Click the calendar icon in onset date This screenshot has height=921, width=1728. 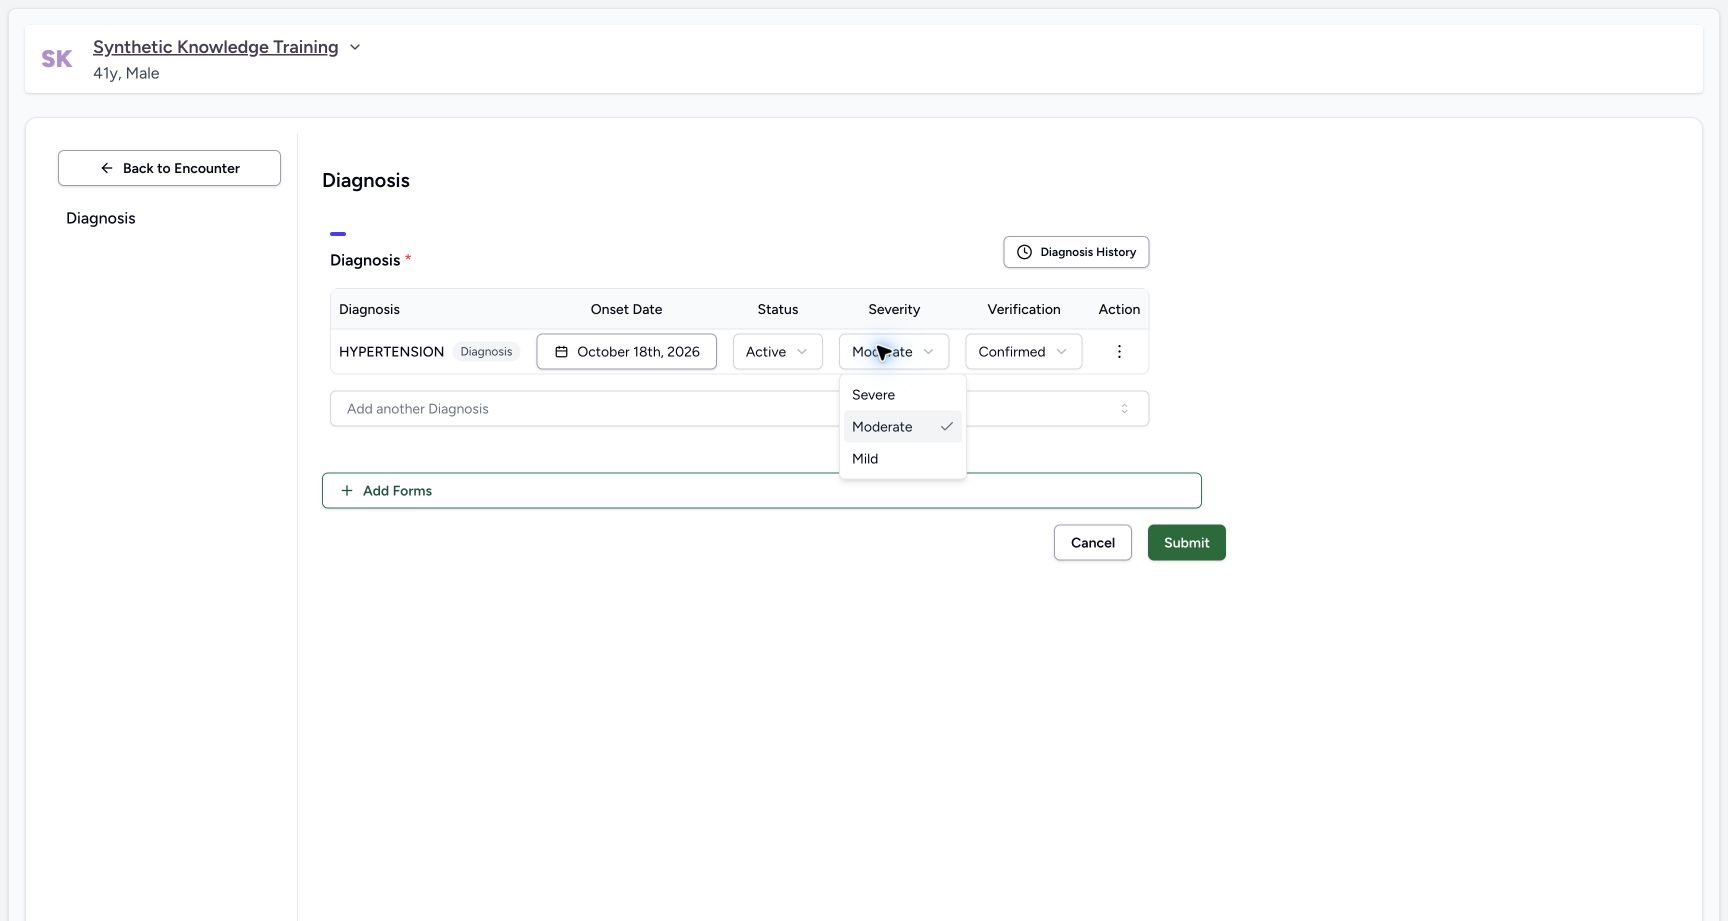coord(561,352)
